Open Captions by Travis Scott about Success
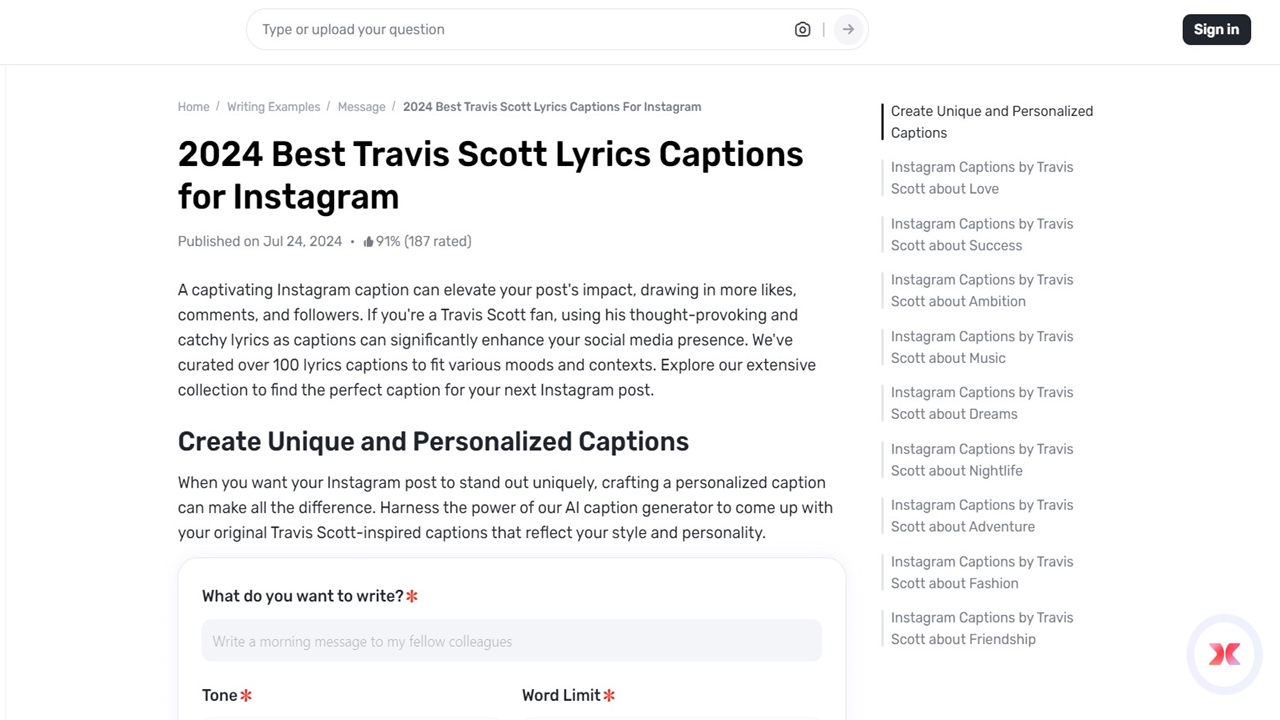1280x720 pixels. pos(981,234)
